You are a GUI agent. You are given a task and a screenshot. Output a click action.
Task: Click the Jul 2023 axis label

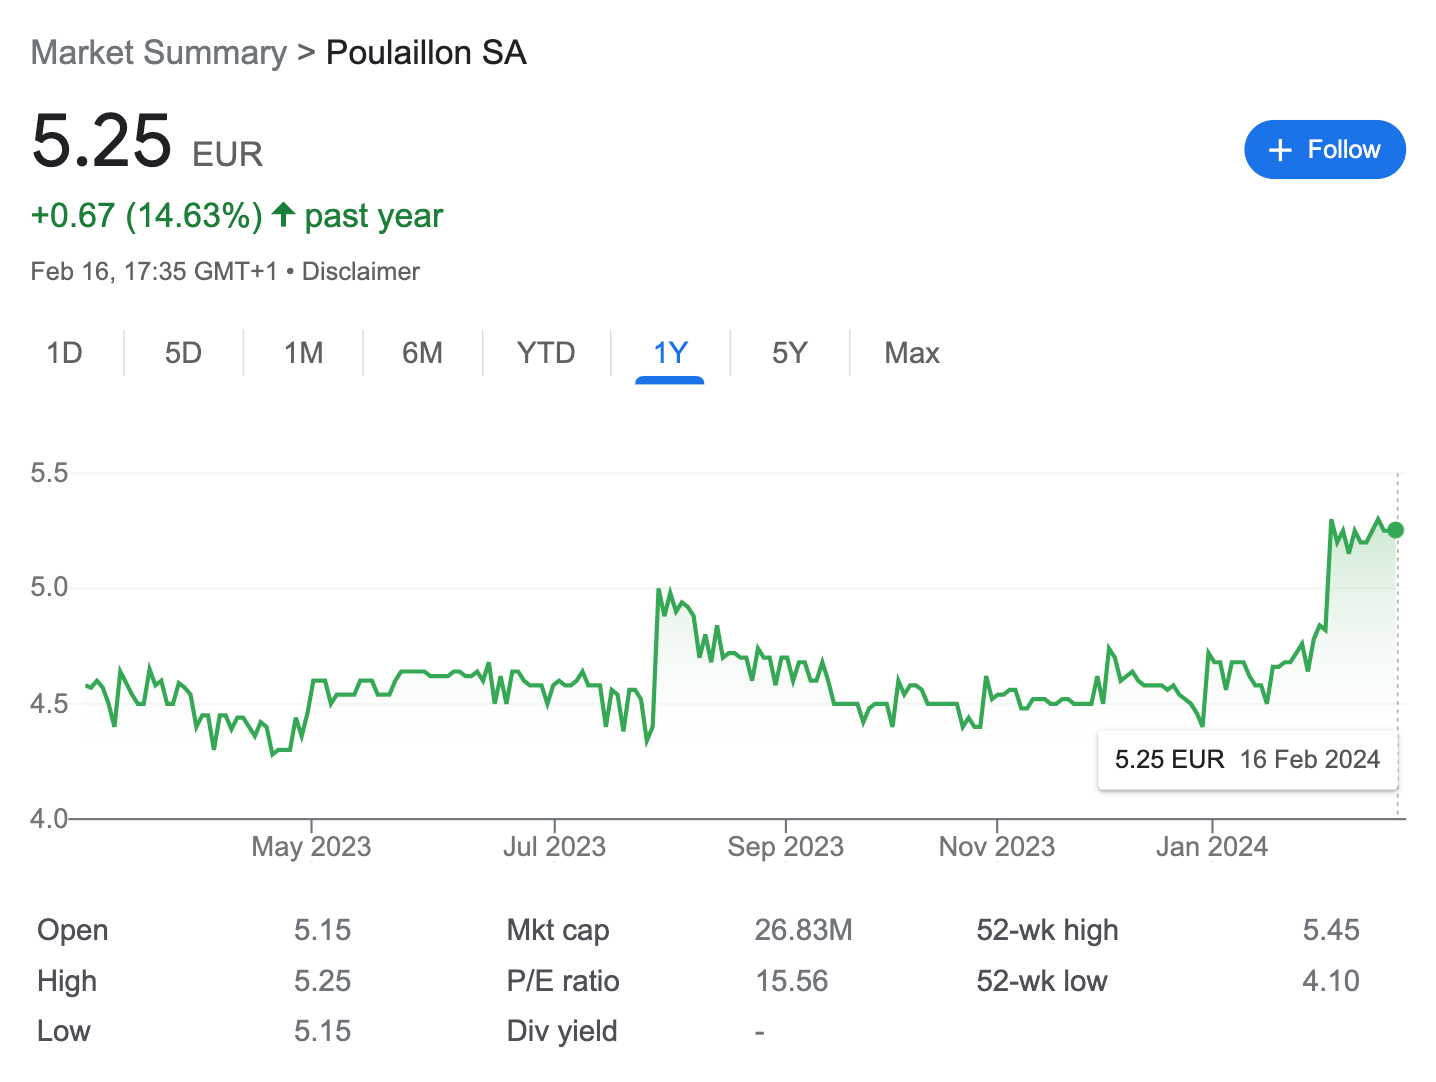point(554,847)
